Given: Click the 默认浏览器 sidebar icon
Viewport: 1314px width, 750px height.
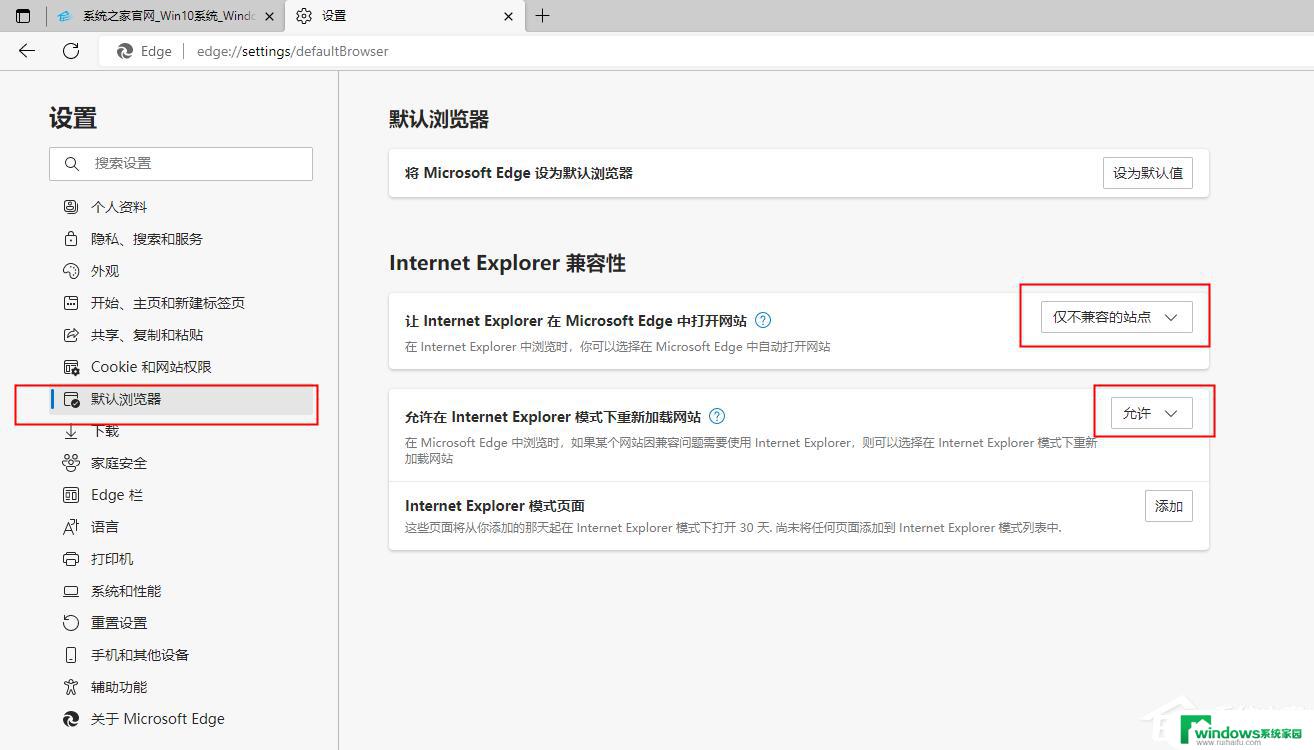Looking at the screenshot, I should point(71,399).
